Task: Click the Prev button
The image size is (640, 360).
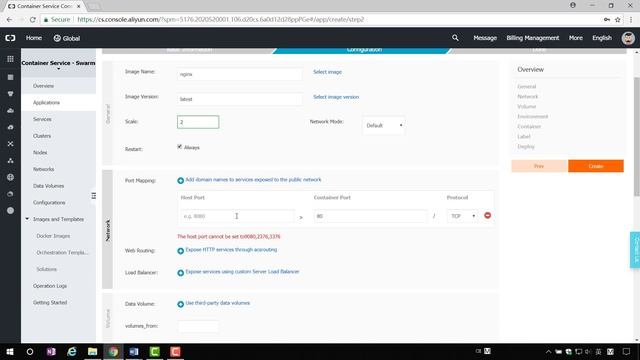Action: (539, 166)
